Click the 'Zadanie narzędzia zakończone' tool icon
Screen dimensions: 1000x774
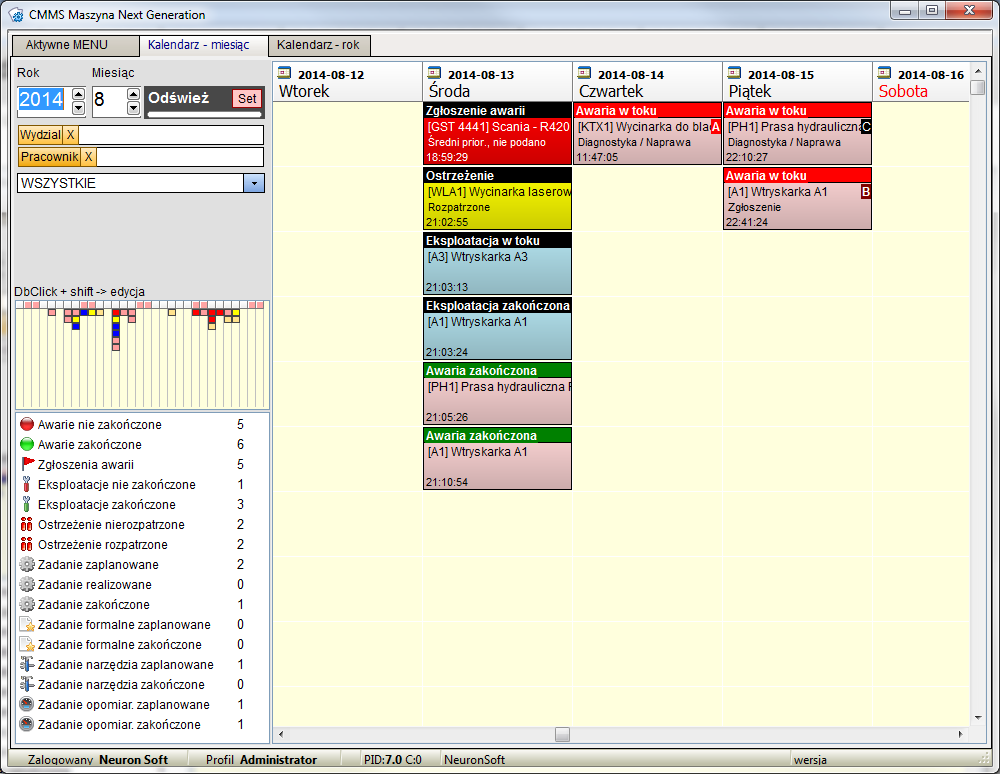27,684
